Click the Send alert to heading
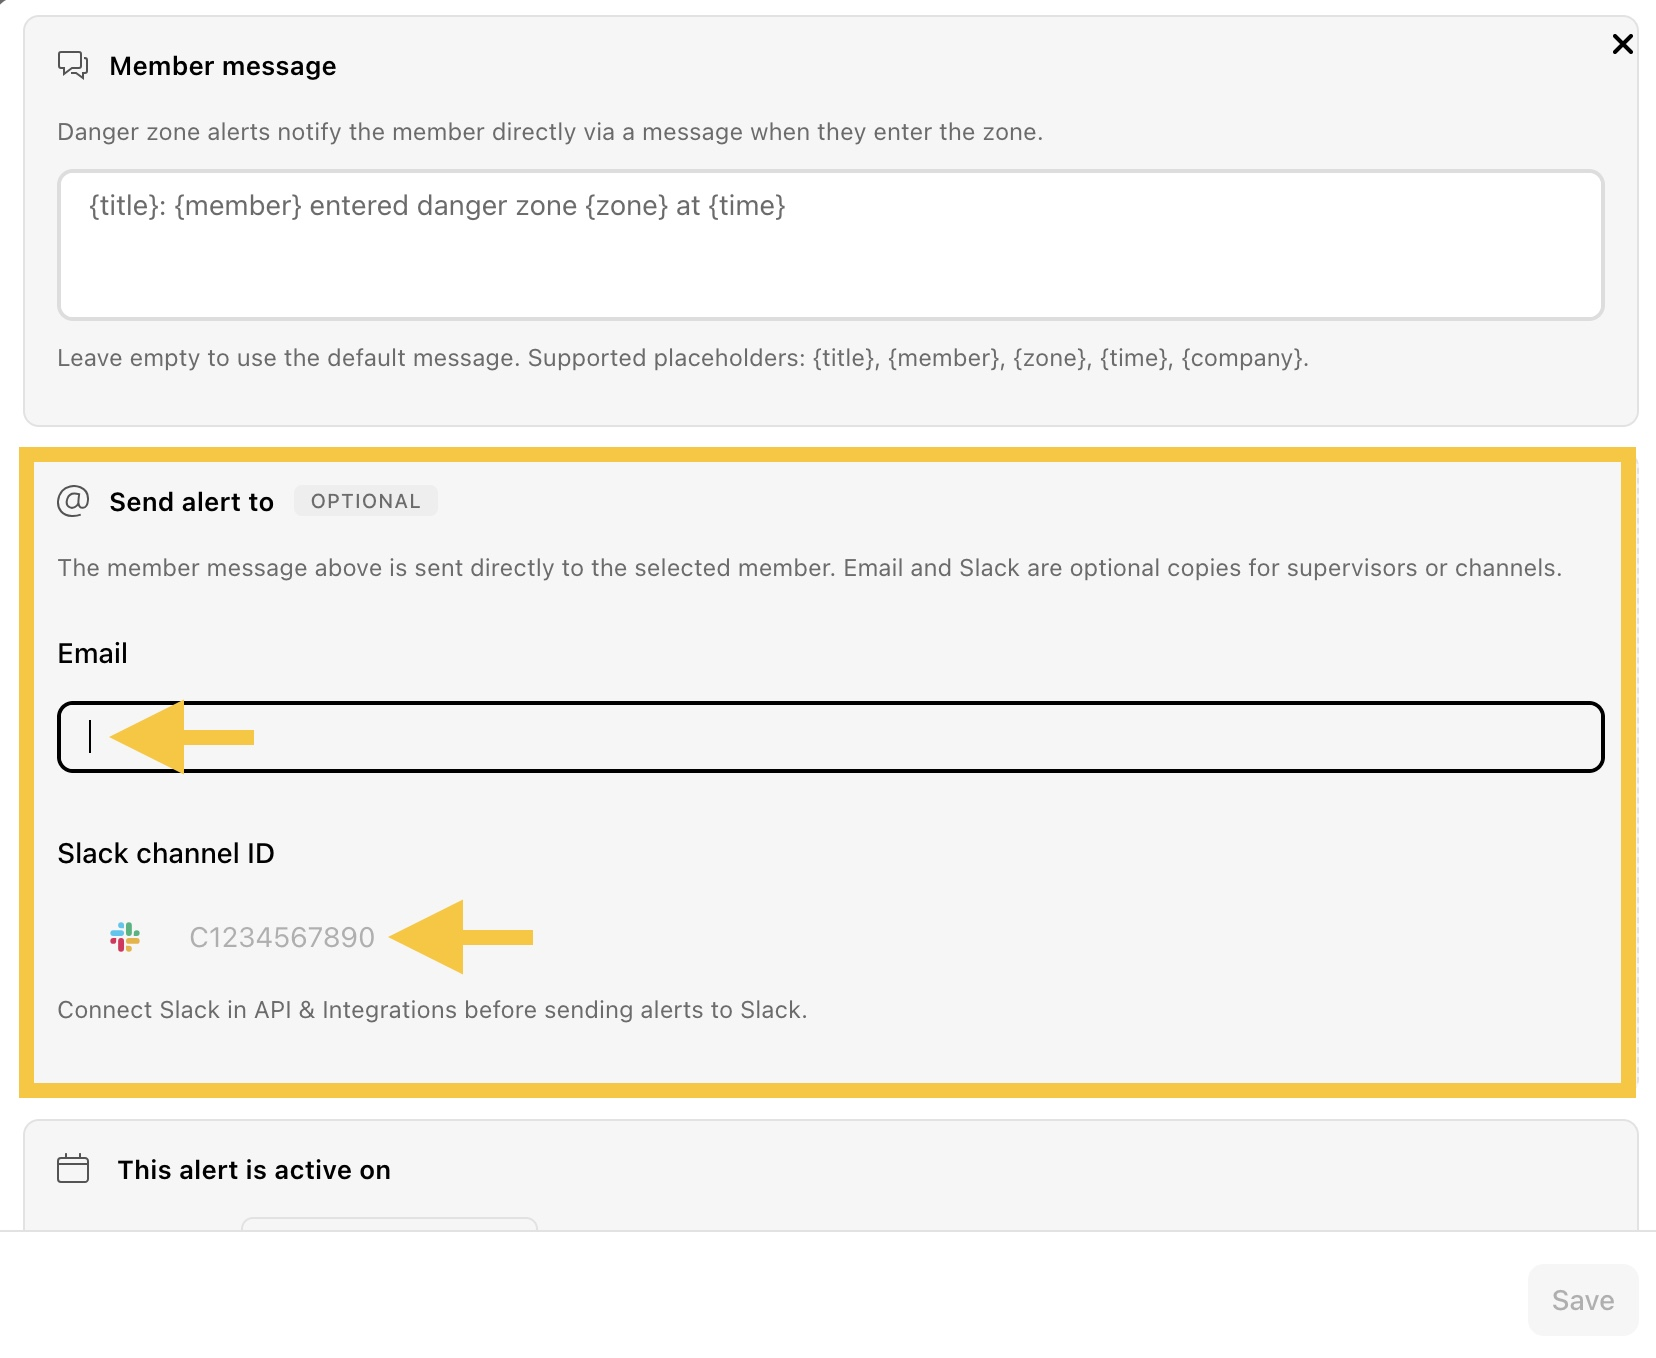Screen dimensions: 1656x1358 click(x=192, y=502)
